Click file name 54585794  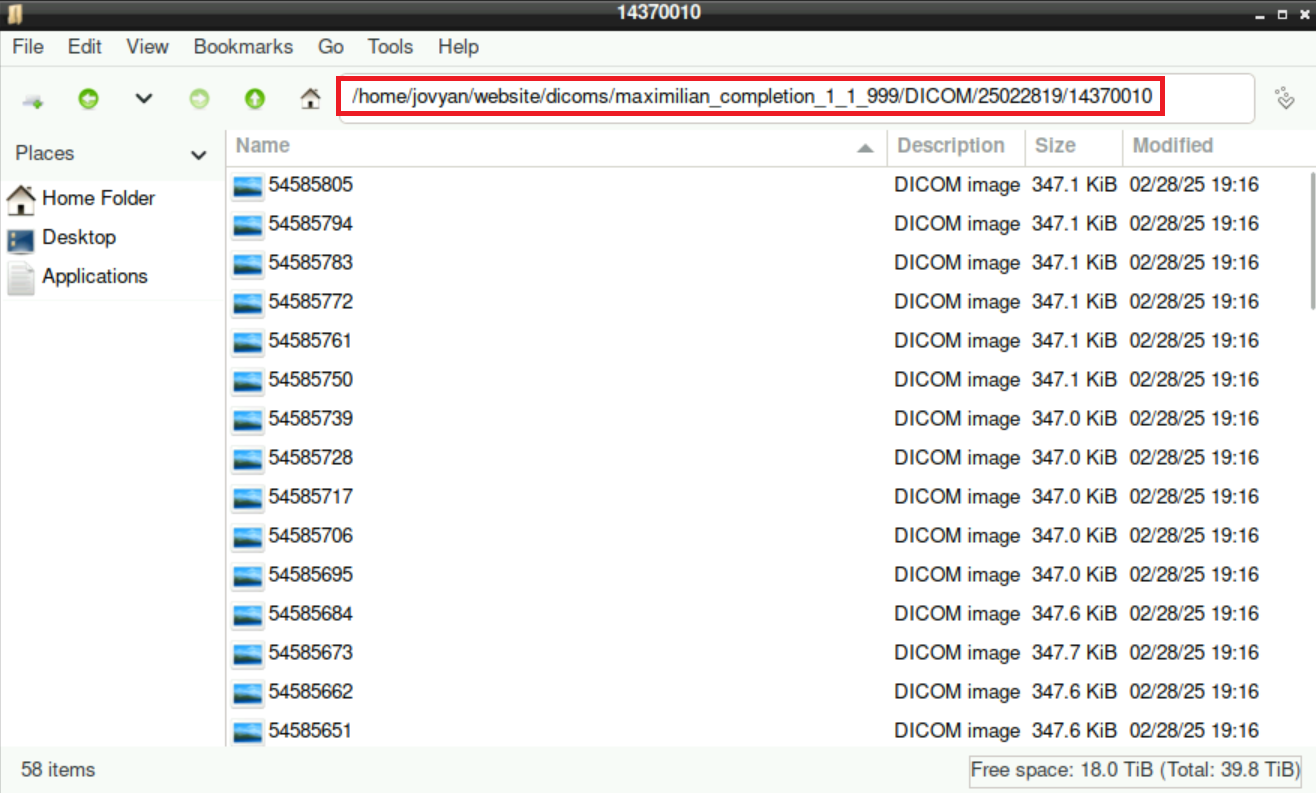click(x=310, y=224)
